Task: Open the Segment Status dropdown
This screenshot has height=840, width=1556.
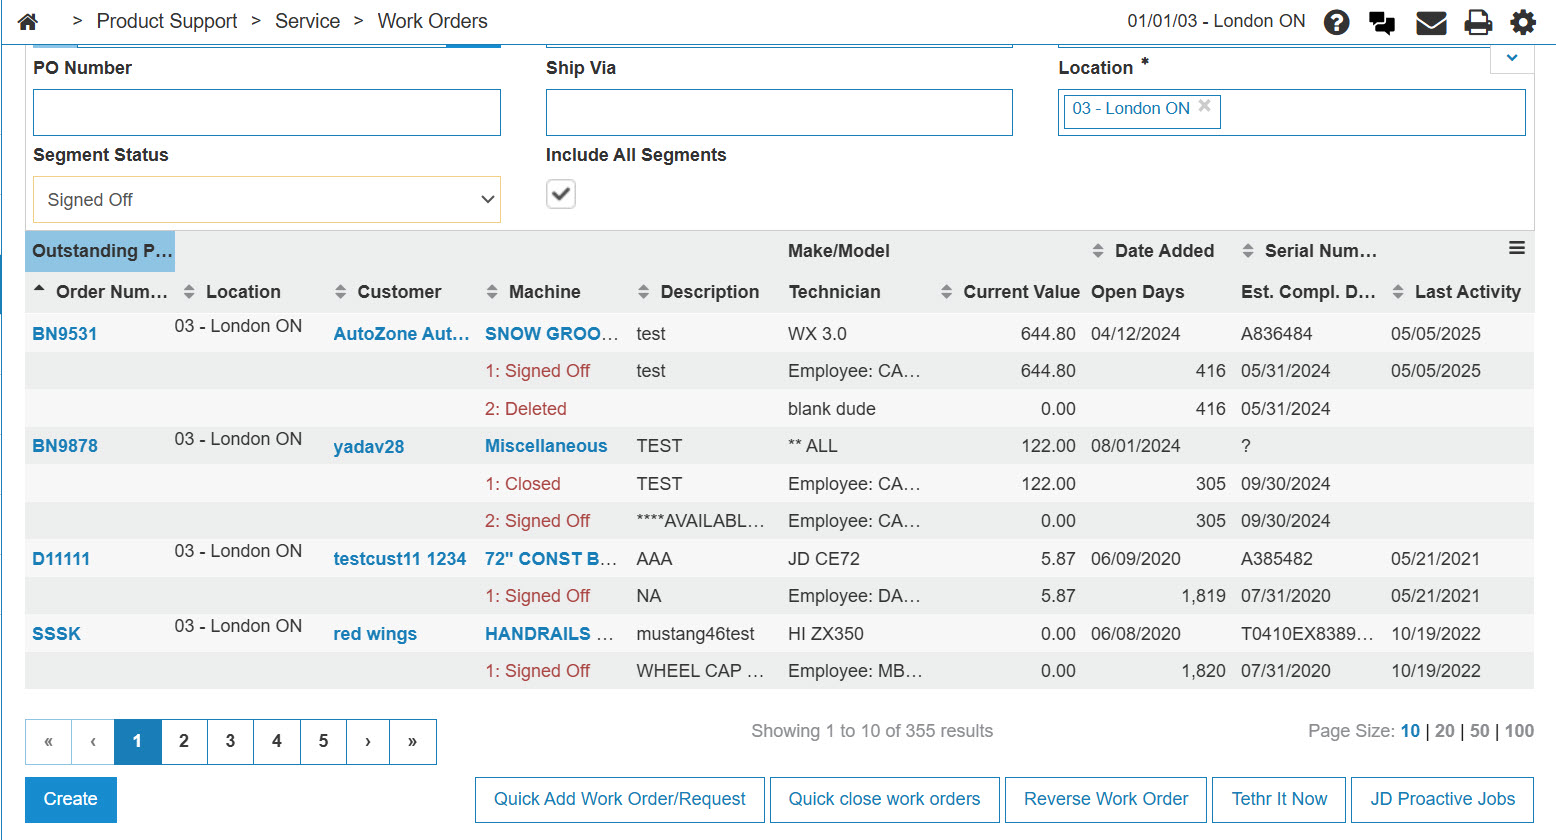Action: 266,200
